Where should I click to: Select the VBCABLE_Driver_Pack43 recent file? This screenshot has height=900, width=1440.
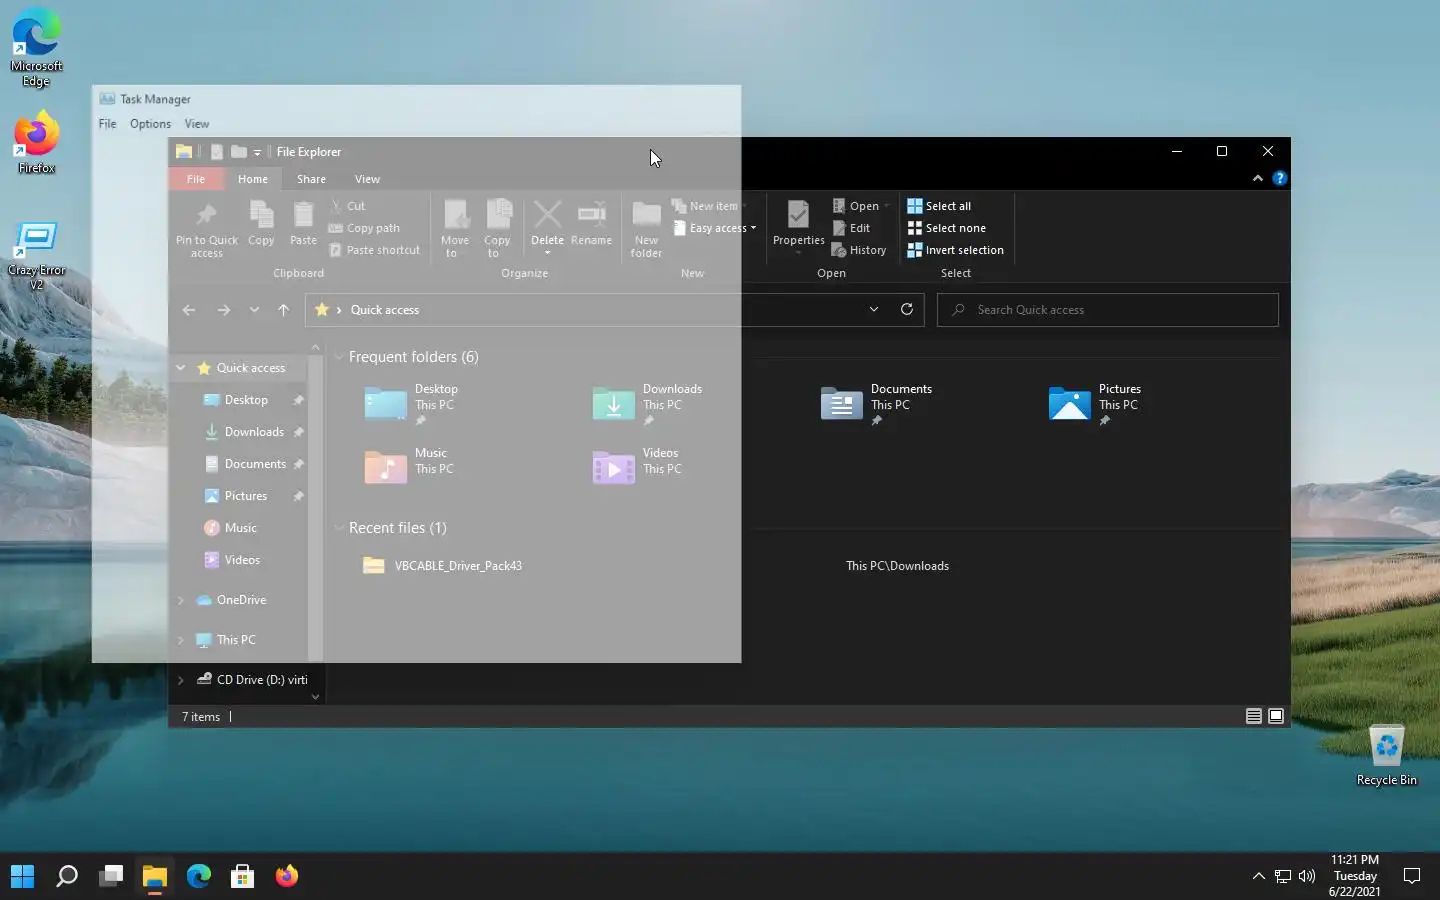442,566
